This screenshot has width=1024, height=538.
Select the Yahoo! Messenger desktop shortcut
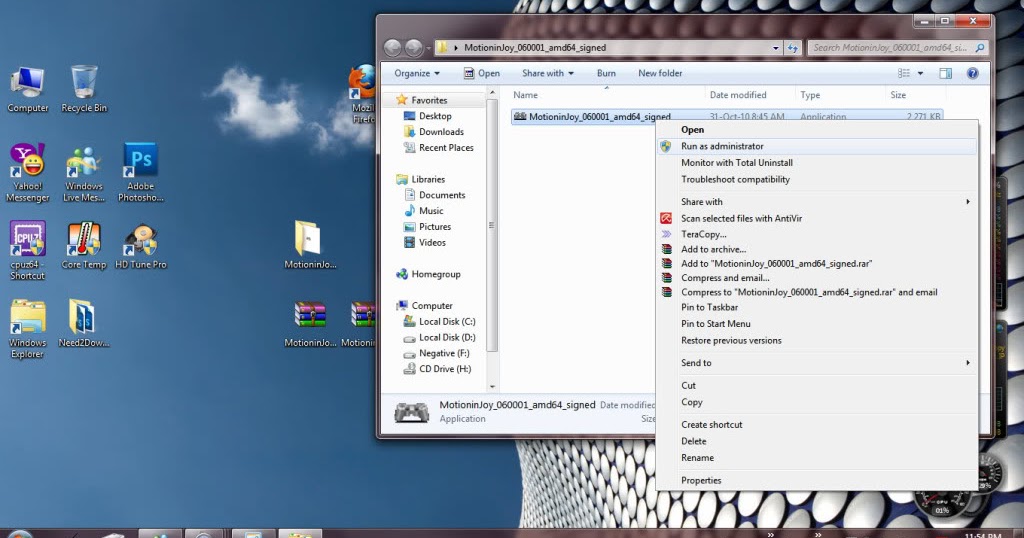[27, 172]
